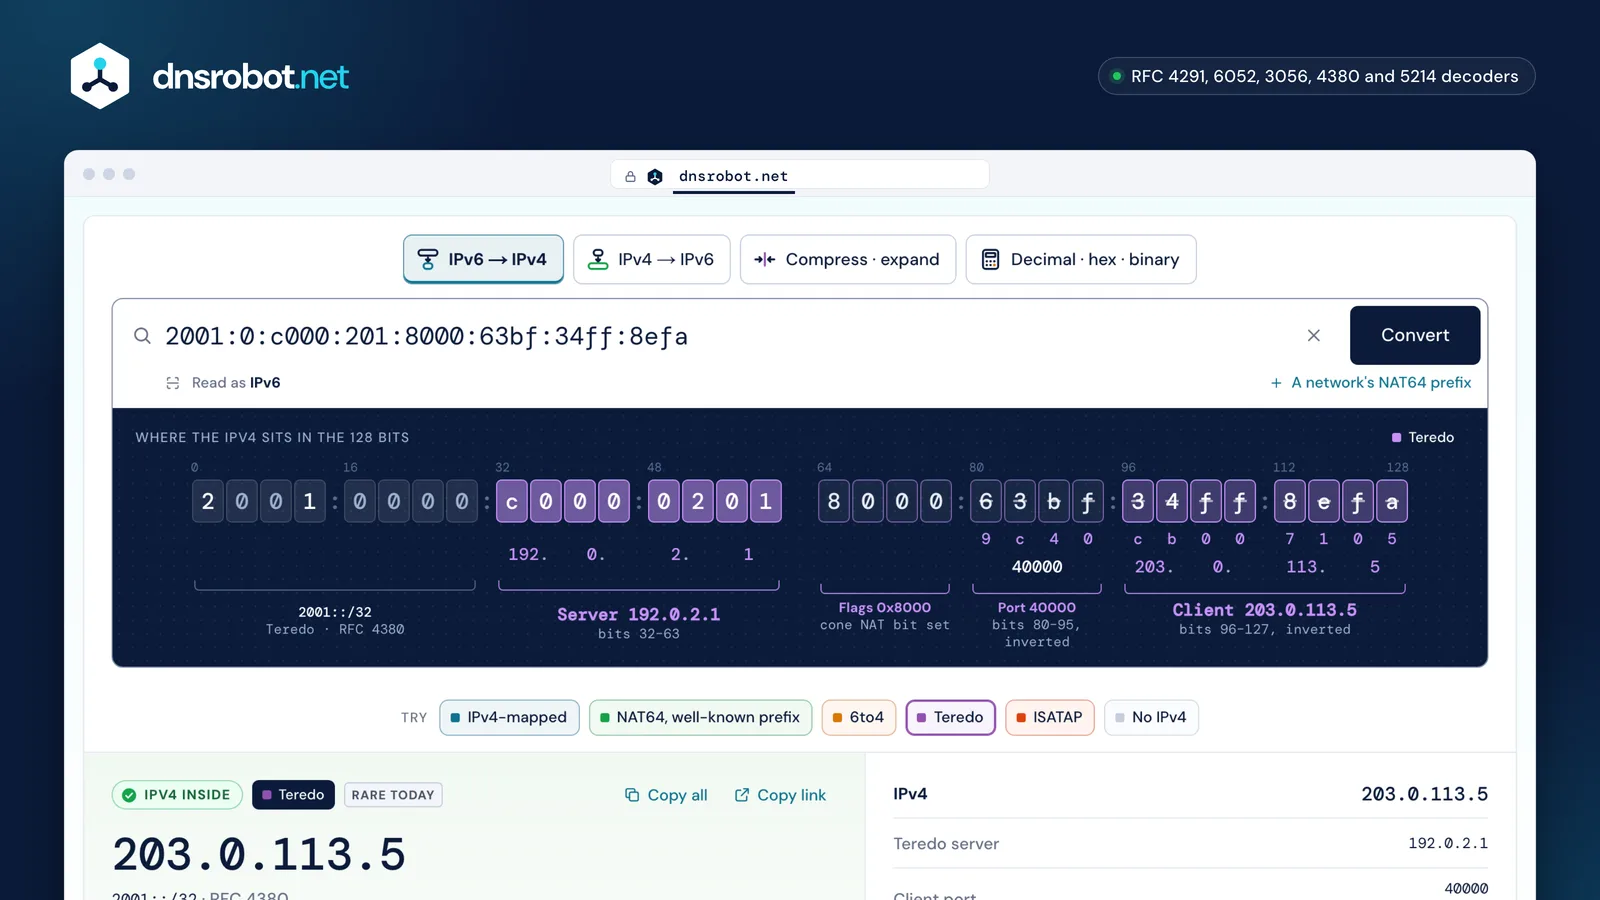The image size is (1600, 900).
Task: Click the 'Read as IPv6' text
Action: pyautogui.click(x=236, y=383)
